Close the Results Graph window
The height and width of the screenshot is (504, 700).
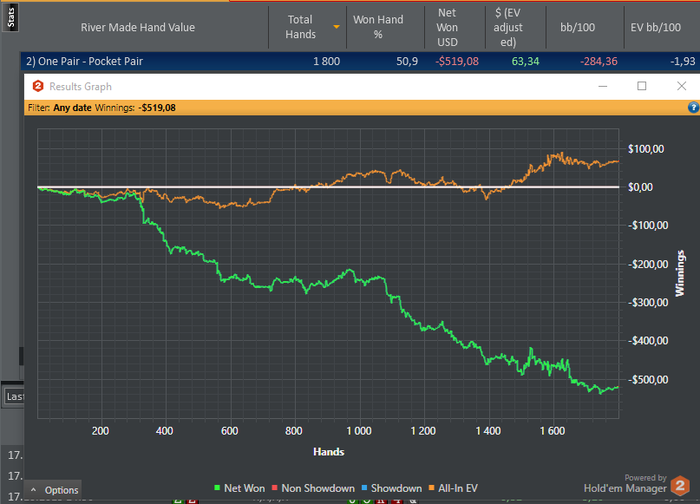pyautogui.click(x=681, y=86)
